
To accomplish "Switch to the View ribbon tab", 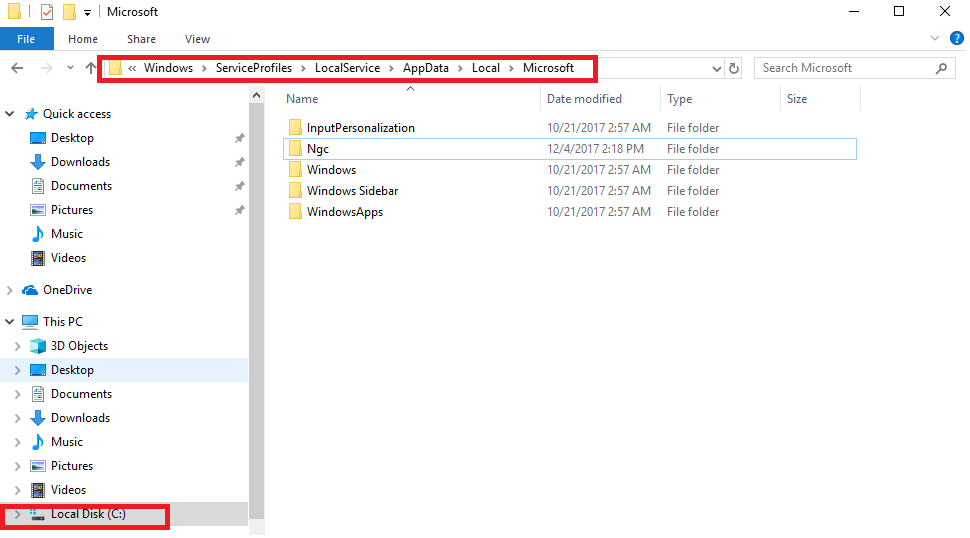I will pyautogui.click(x=197, y=39).
